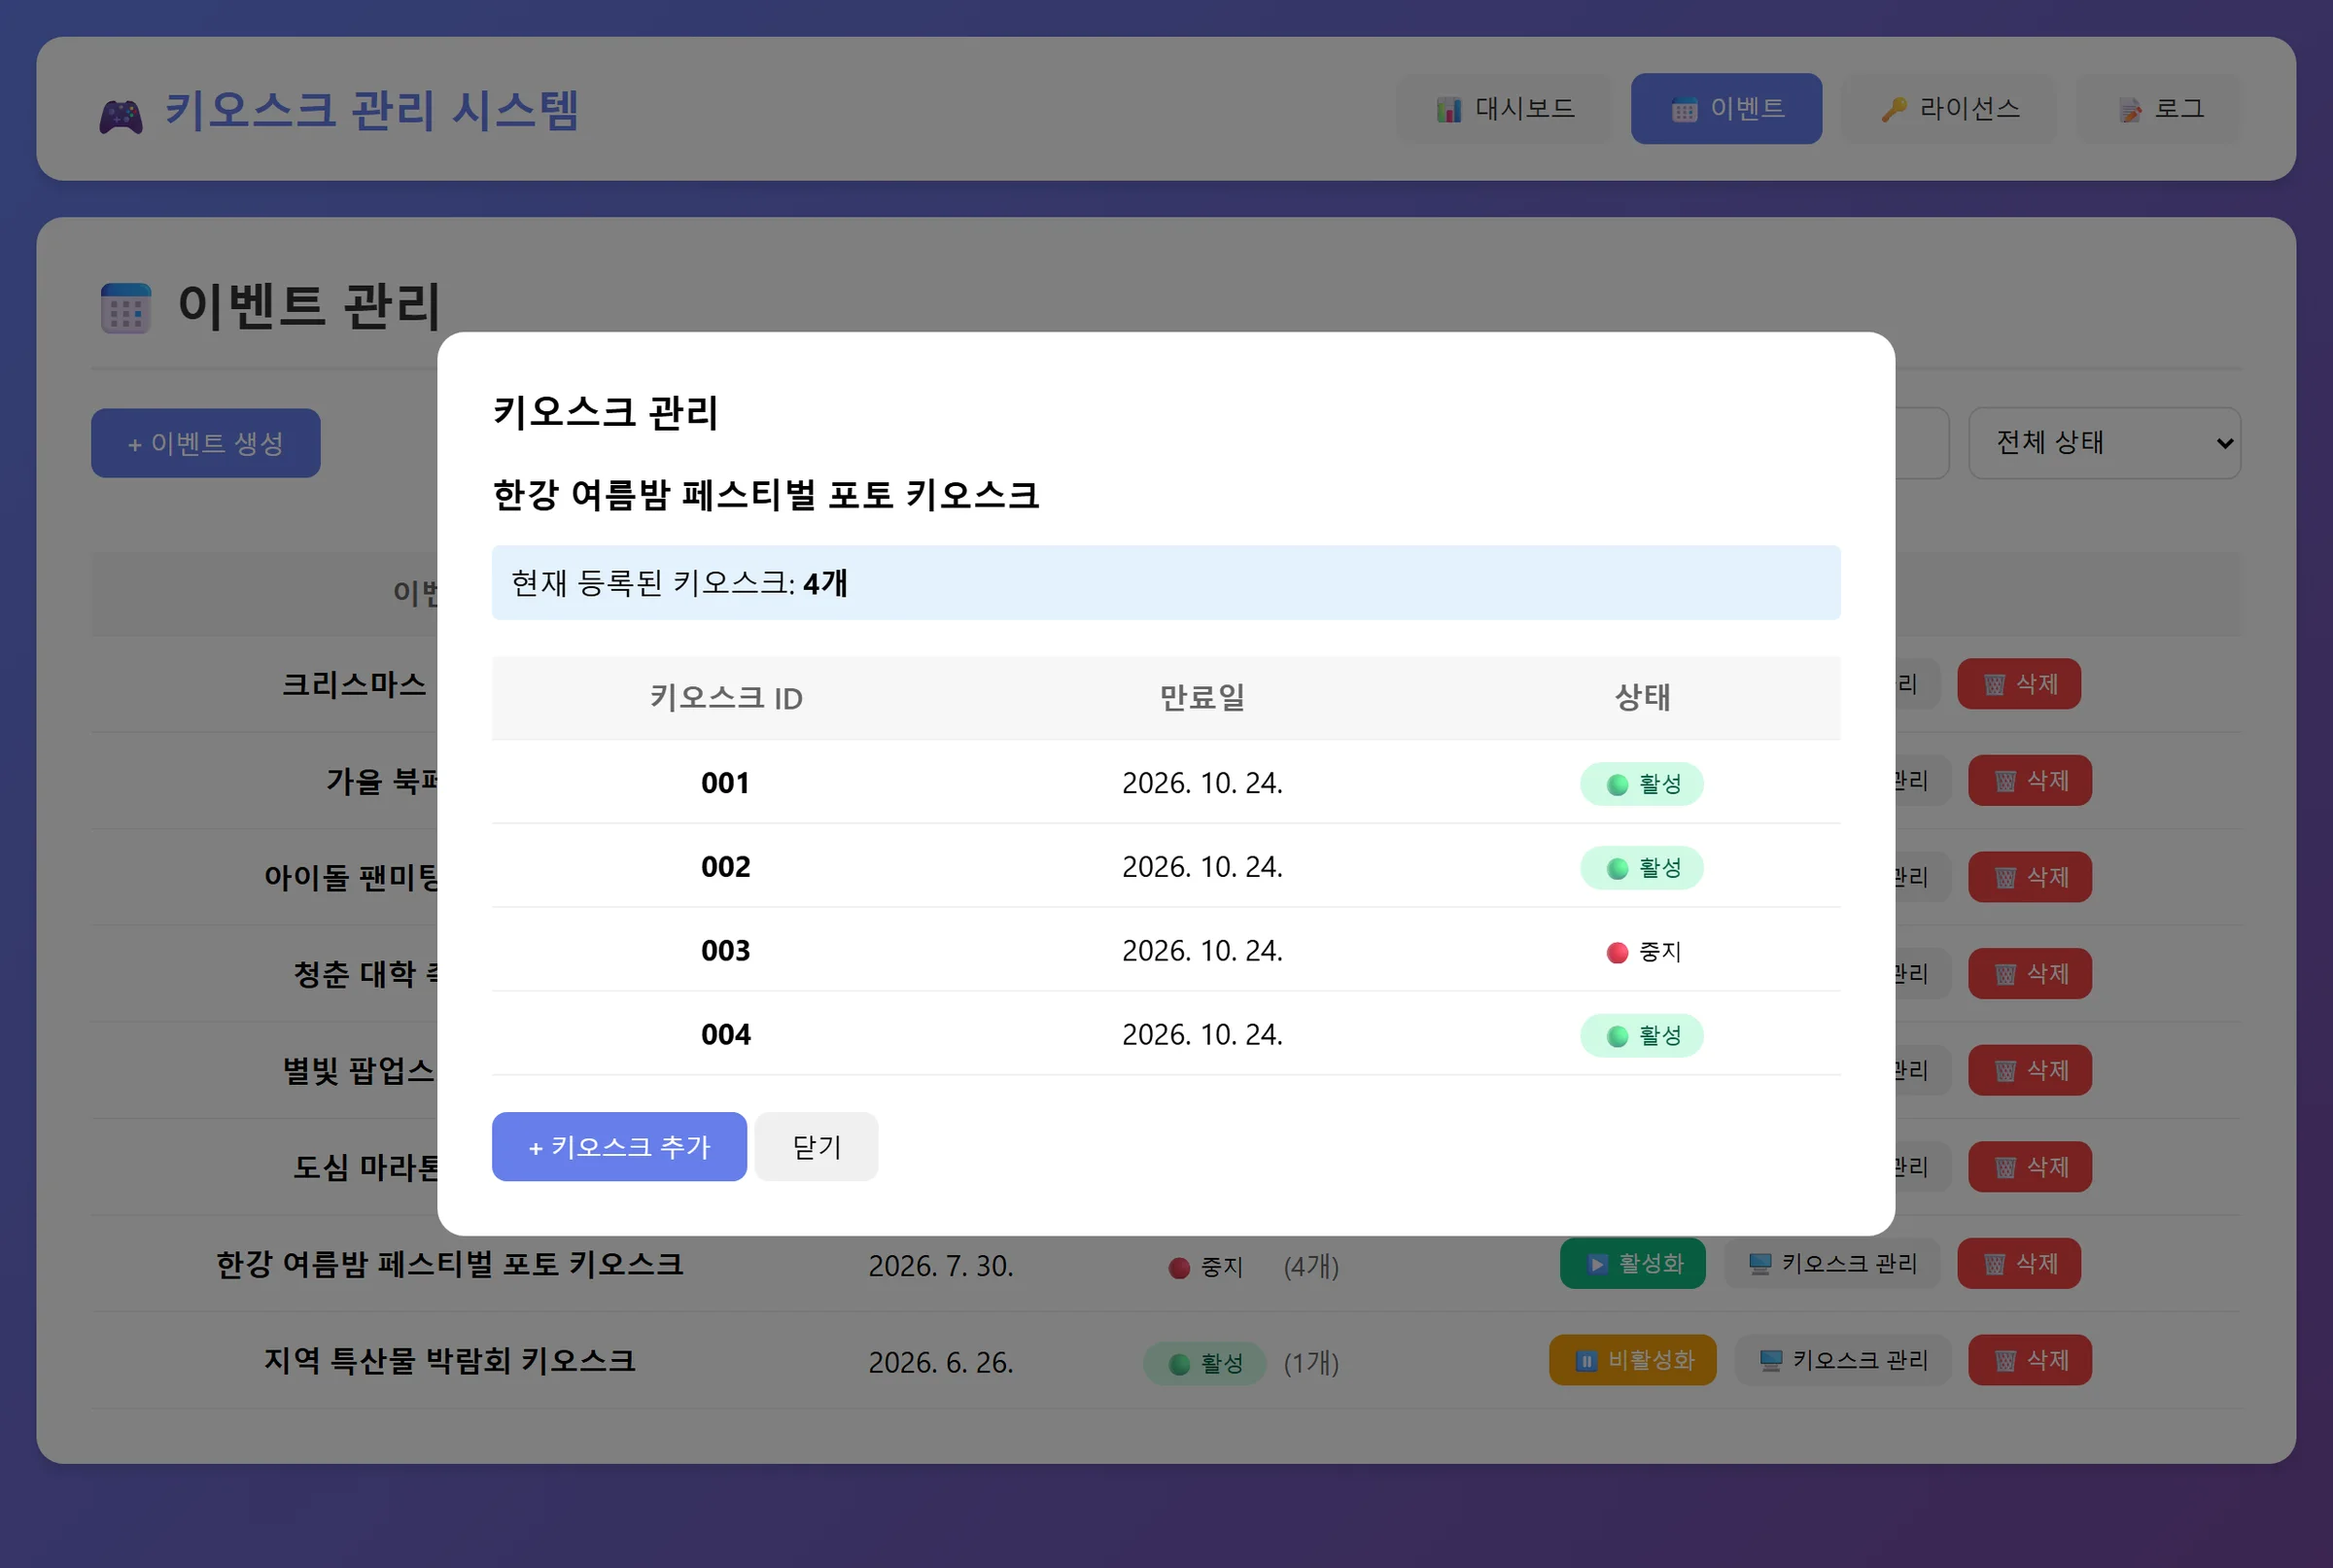Click expiry date of kiosk 003
This screenshot has width=2333, height=1568.
(1202, 951)
